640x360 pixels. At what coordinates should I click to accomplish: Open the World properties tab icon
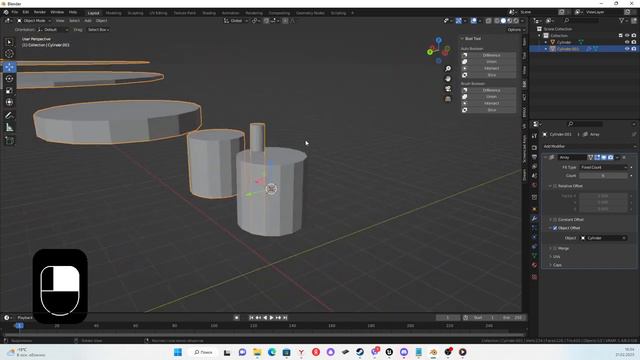pyautogui.click(x=534, y=185)
